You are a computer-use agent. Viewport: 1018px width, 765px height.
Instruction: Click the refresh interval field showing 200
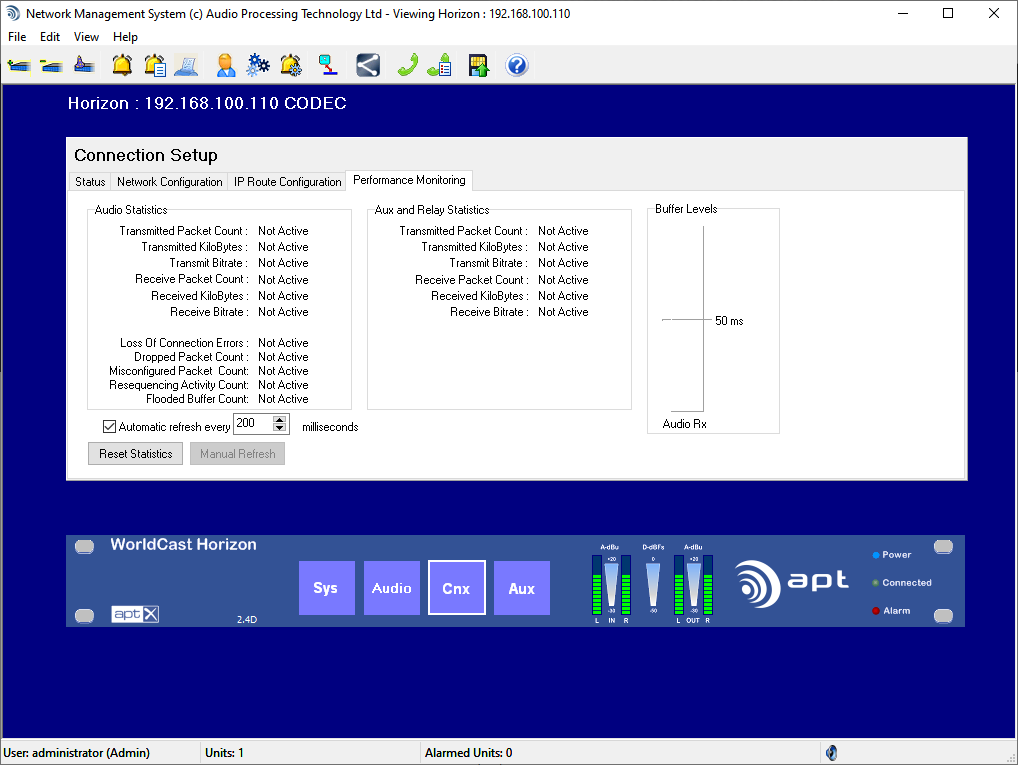tap(253, 423)
